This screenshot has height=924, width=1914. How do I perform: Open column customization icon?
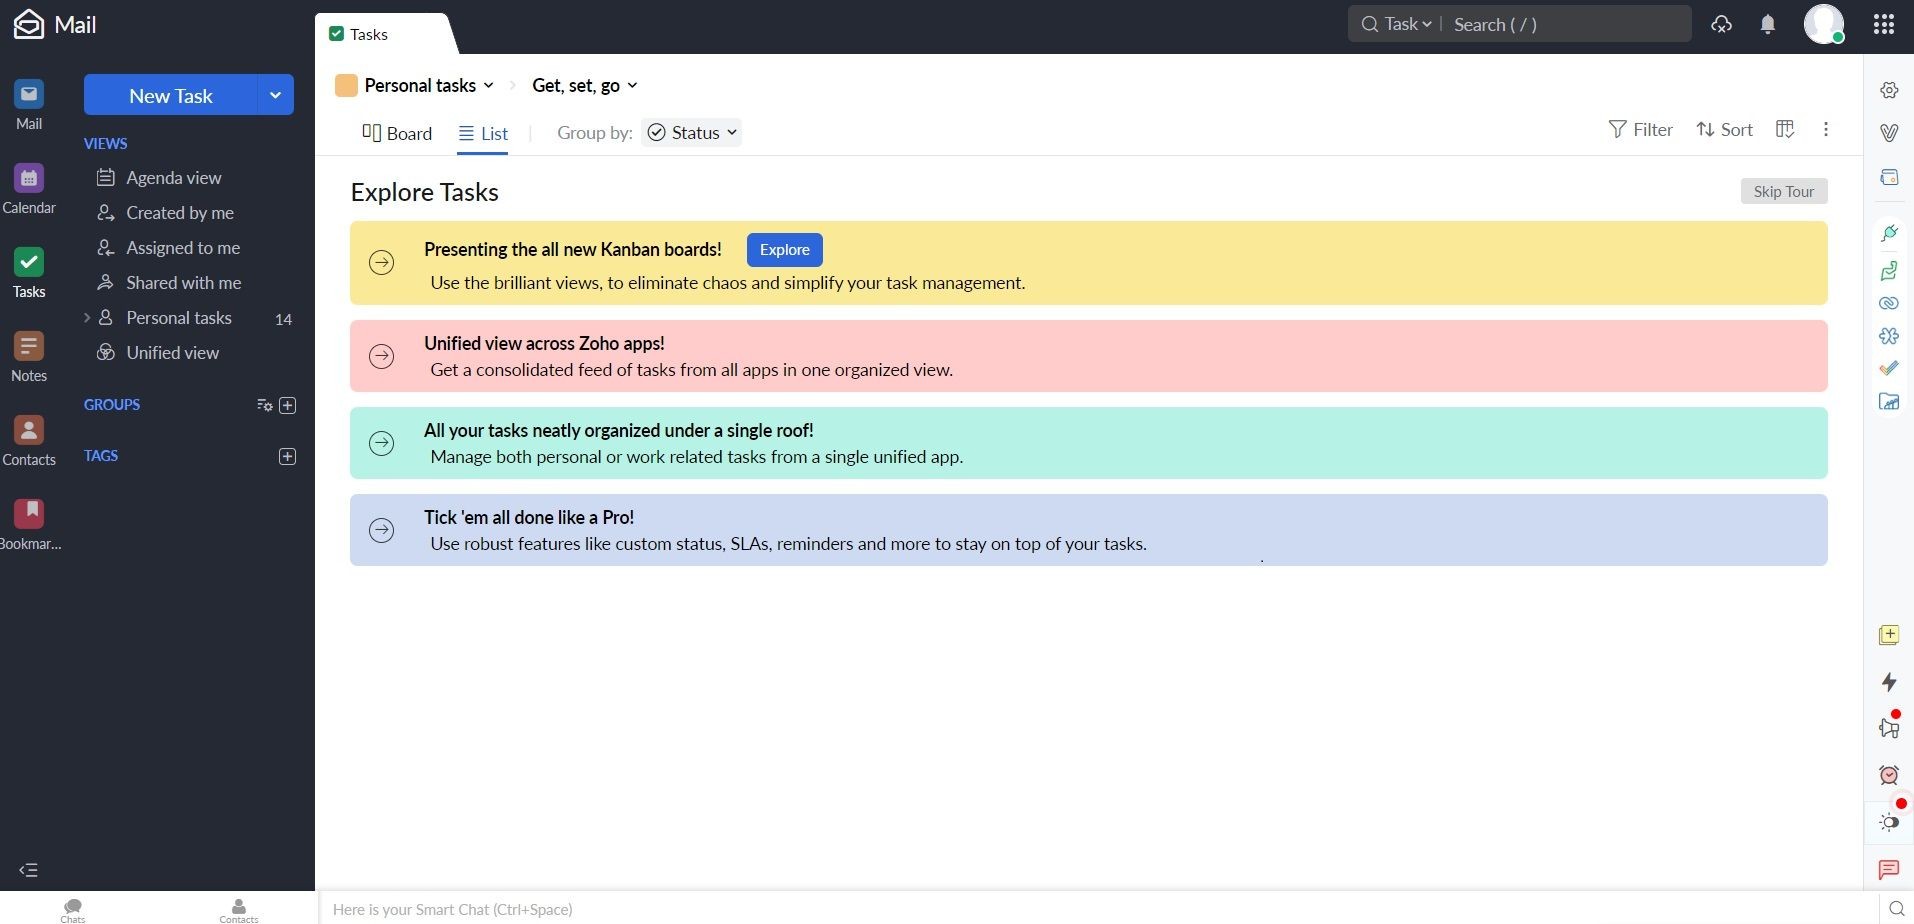coord(1785,129)
